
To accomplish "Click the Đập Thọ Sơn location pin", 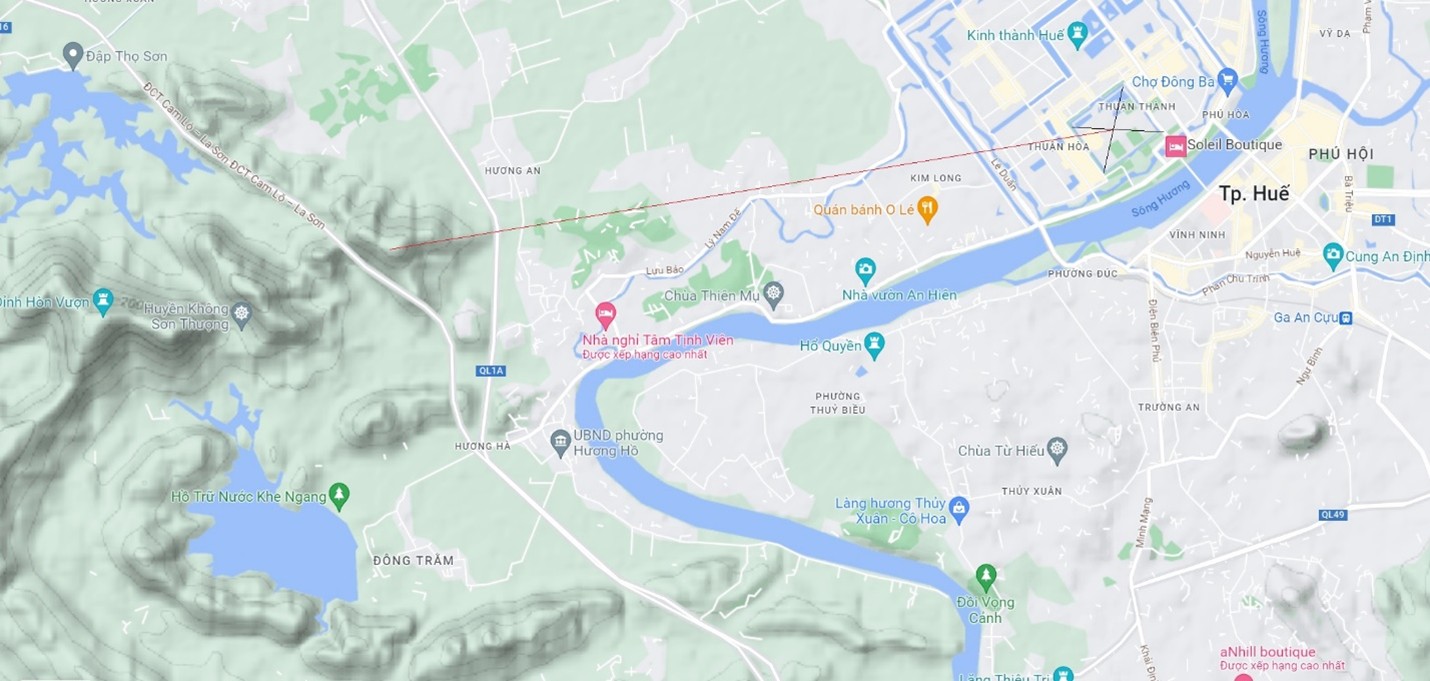I will [x=72, y=54].
